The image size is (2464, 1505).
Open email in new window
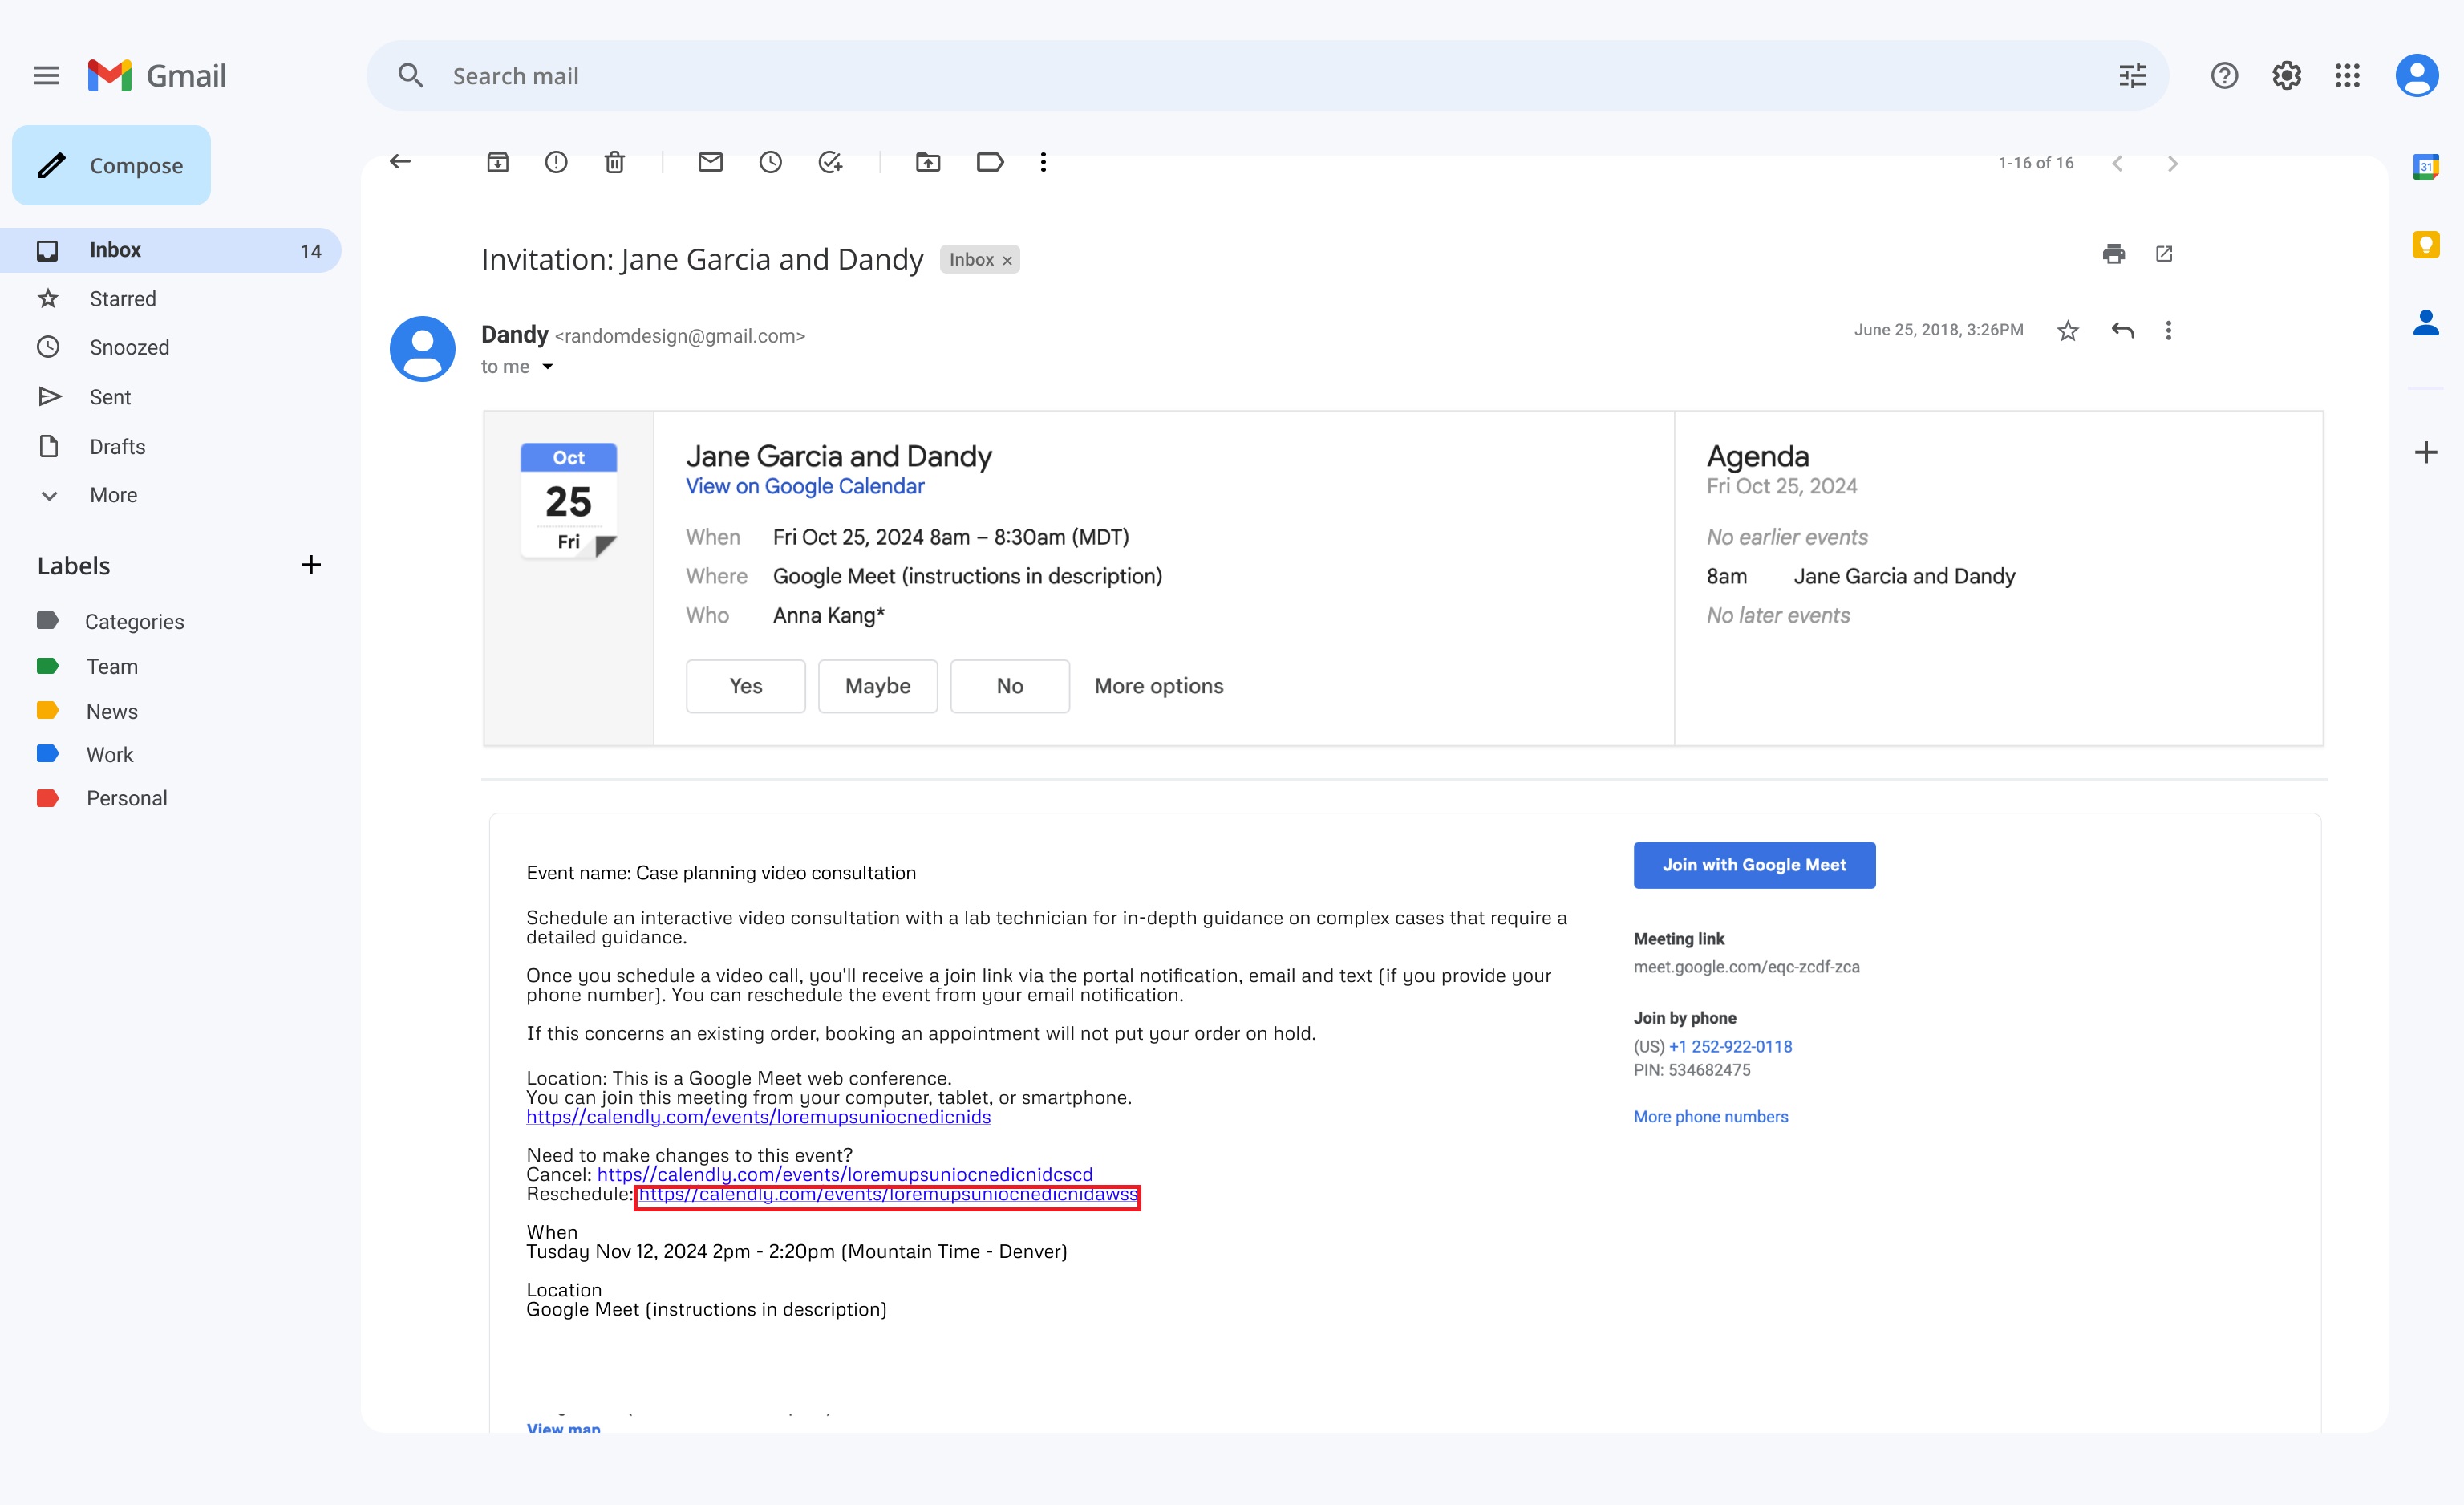(2164, 254)
